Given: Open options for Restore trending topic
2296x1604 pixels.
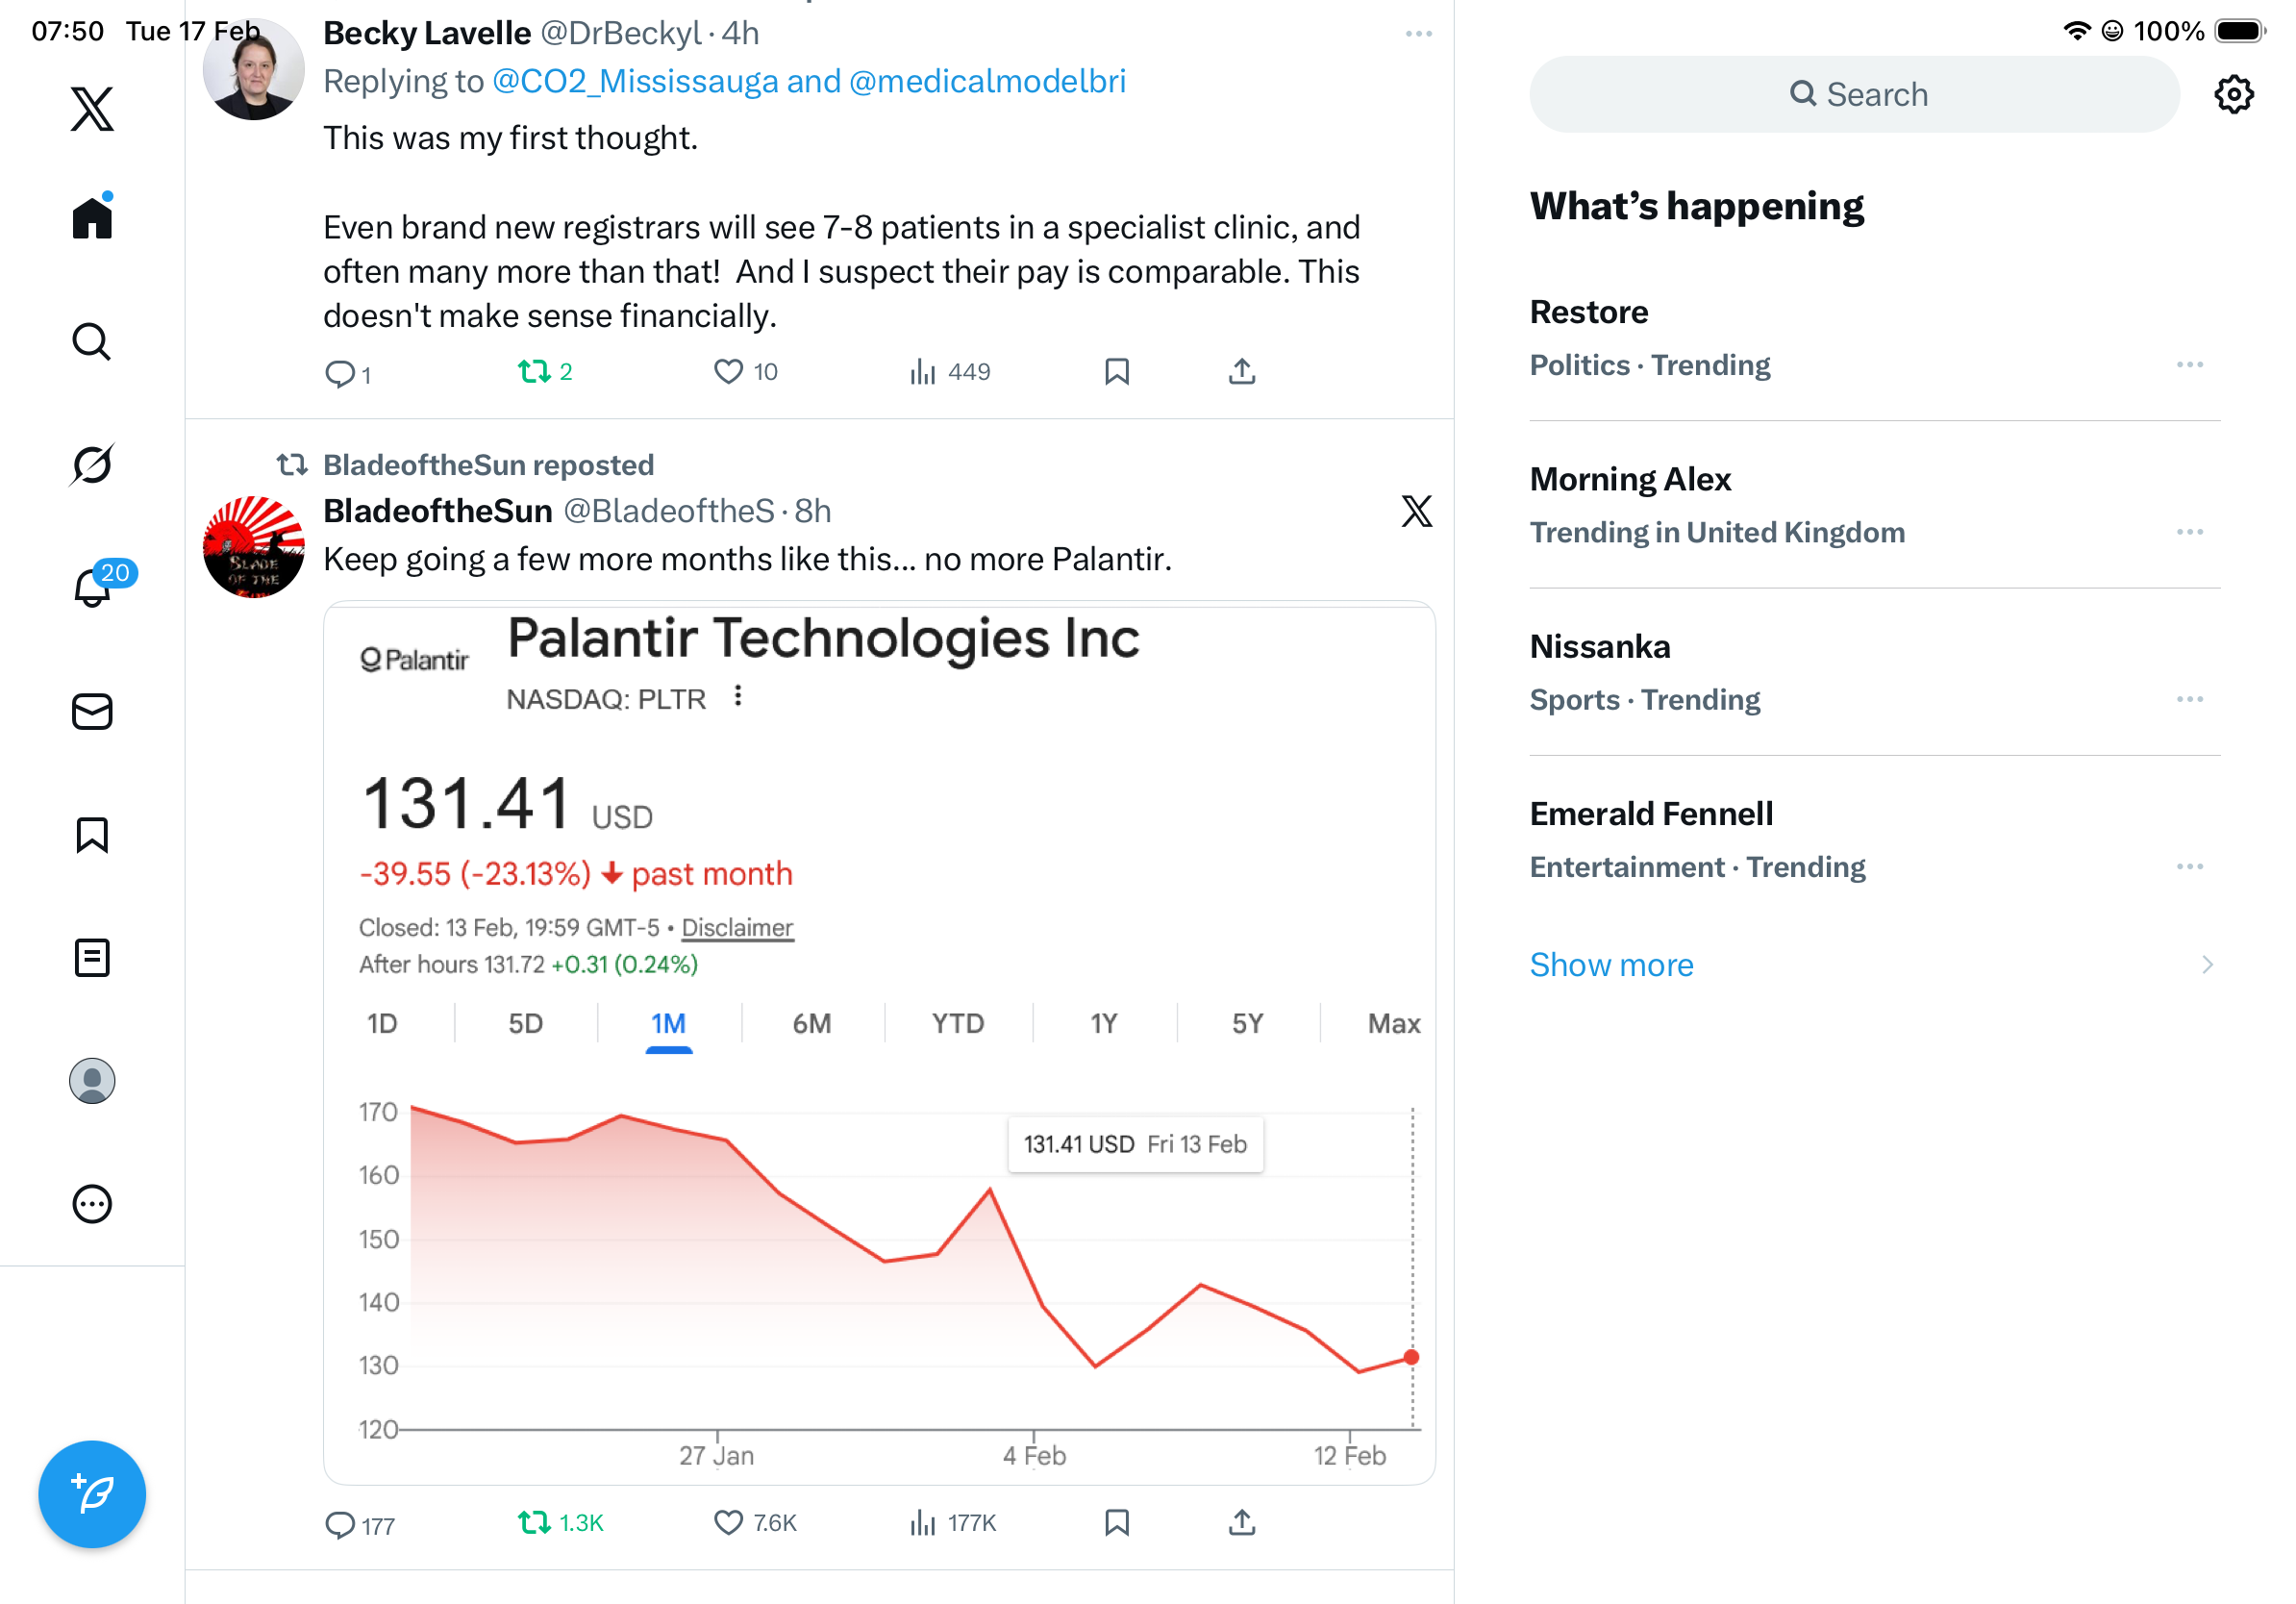Looking at the screenshot, I should coord(2189,365).
